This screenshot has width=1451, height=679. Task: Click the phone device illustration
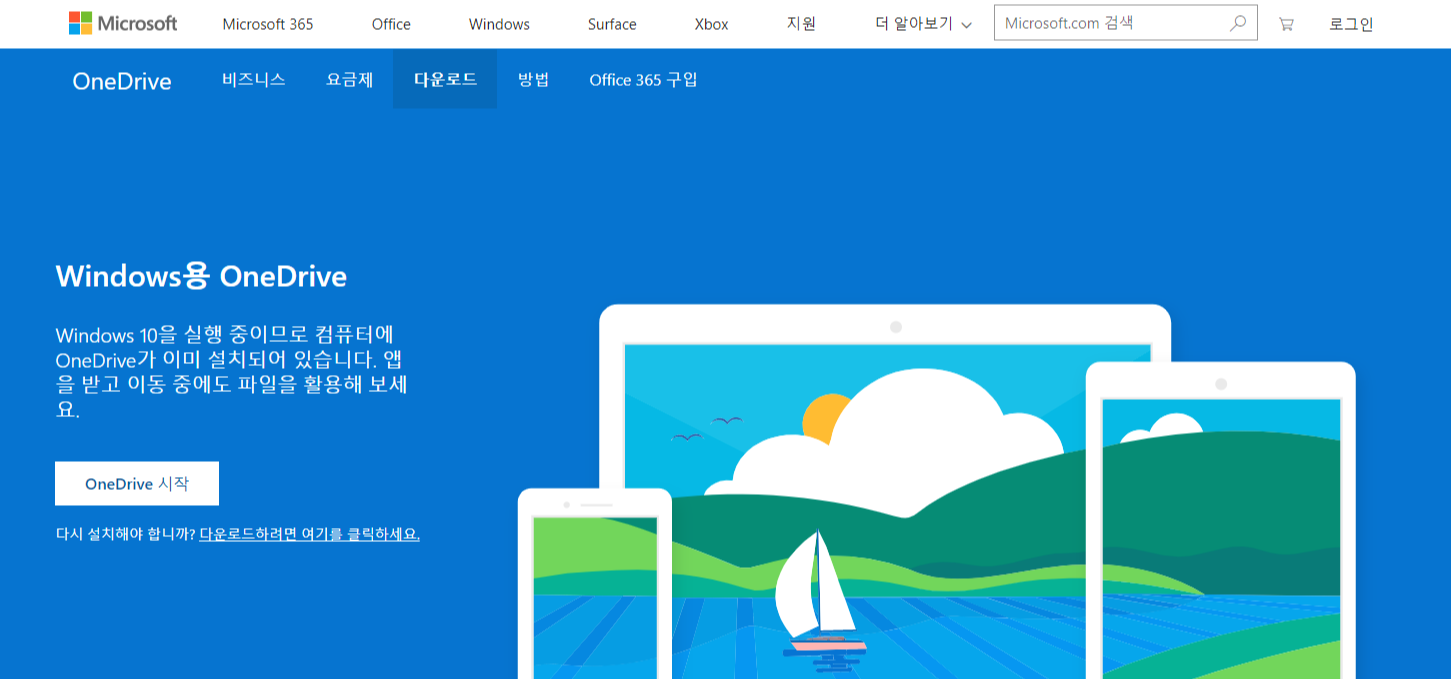point(595,584)
